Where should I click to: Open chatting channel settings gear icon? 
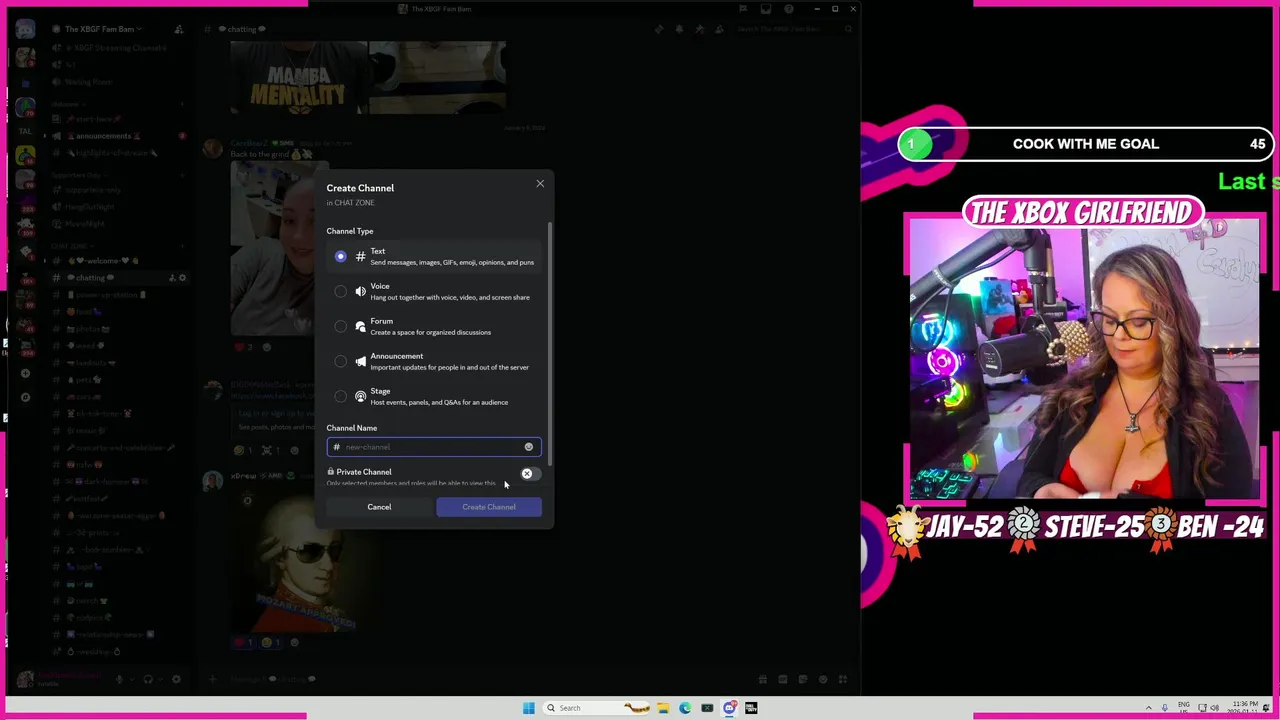(182, 278)
